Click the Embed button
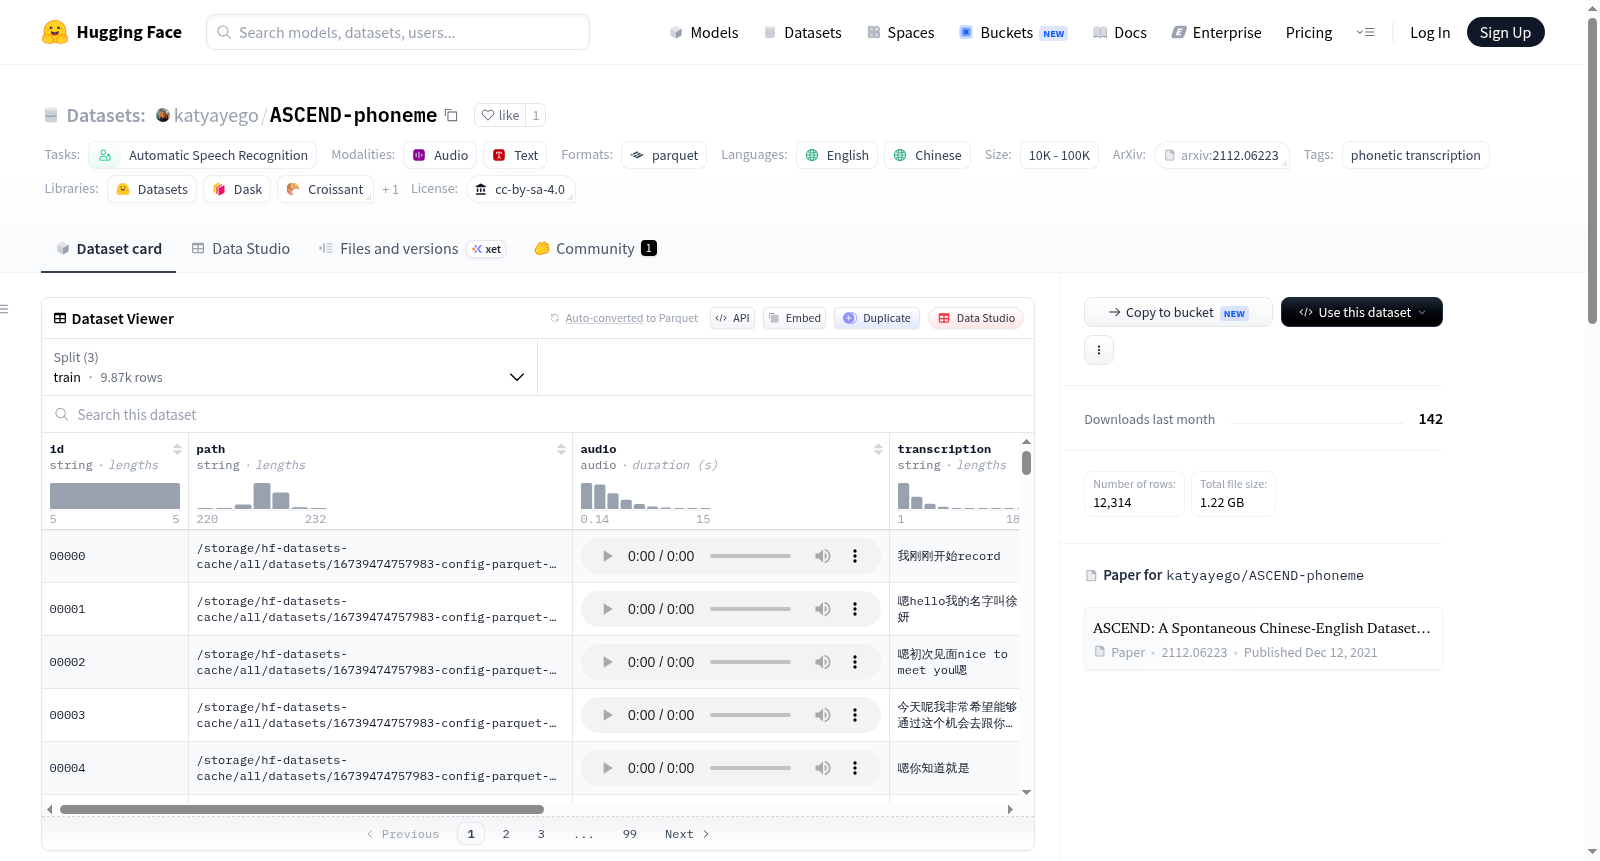Image resolution: width=1600 pixels, height=861 pixels. tap(794, 318)
